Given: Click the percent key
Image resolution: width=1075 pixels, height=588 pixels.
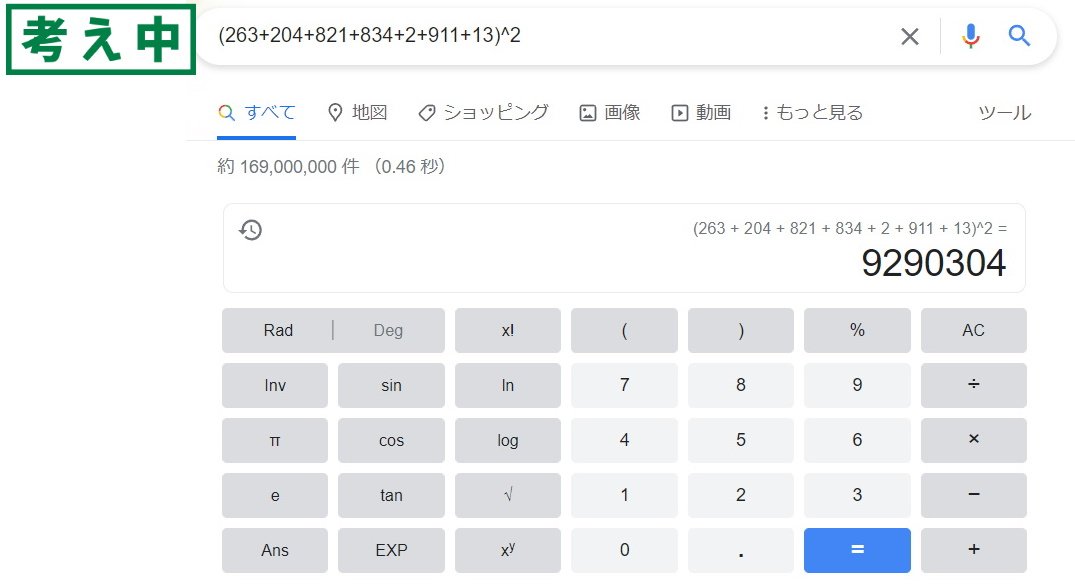Looking at the screenshot, I should click(857, 330).
